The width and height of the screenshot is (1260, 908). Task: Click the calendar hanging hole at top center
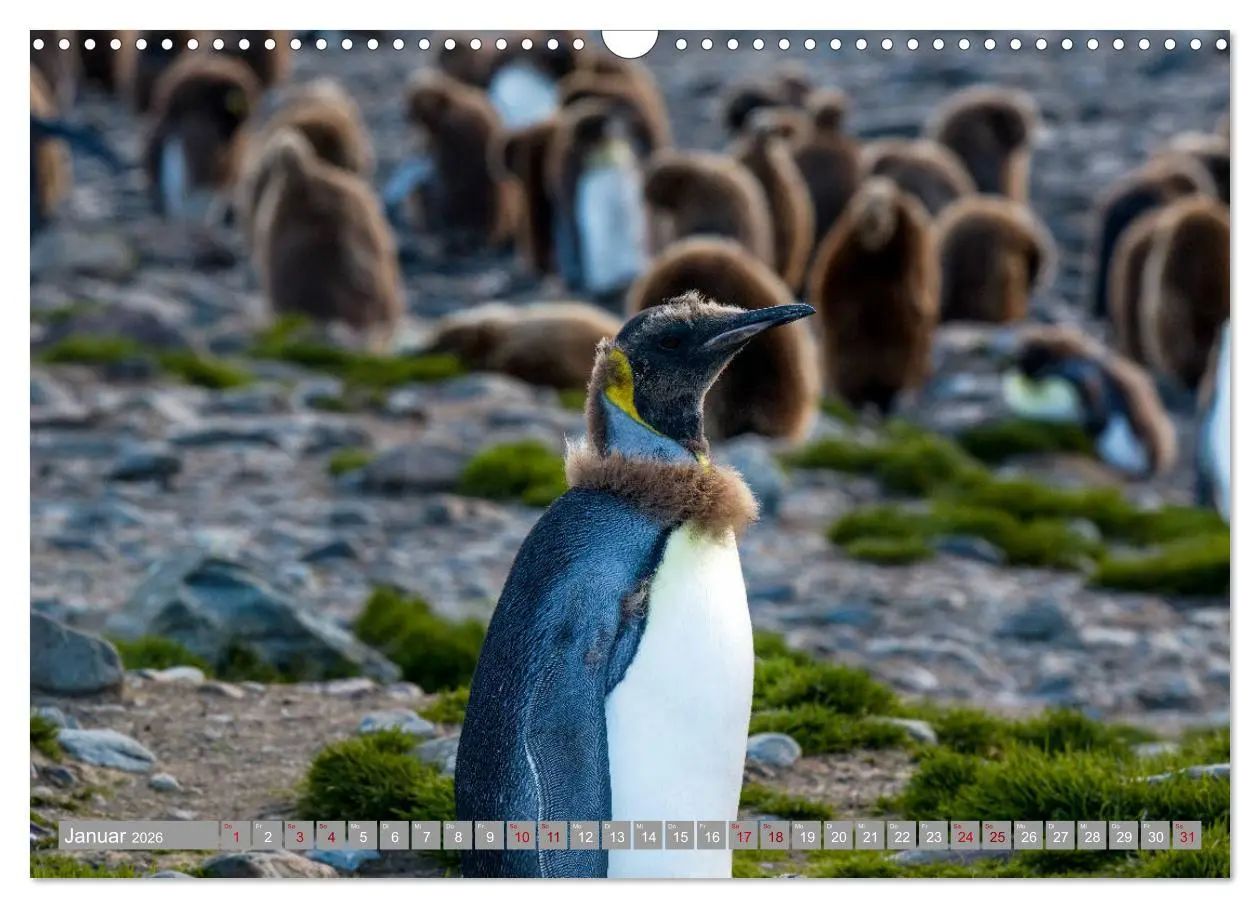(x=630, y=43)
